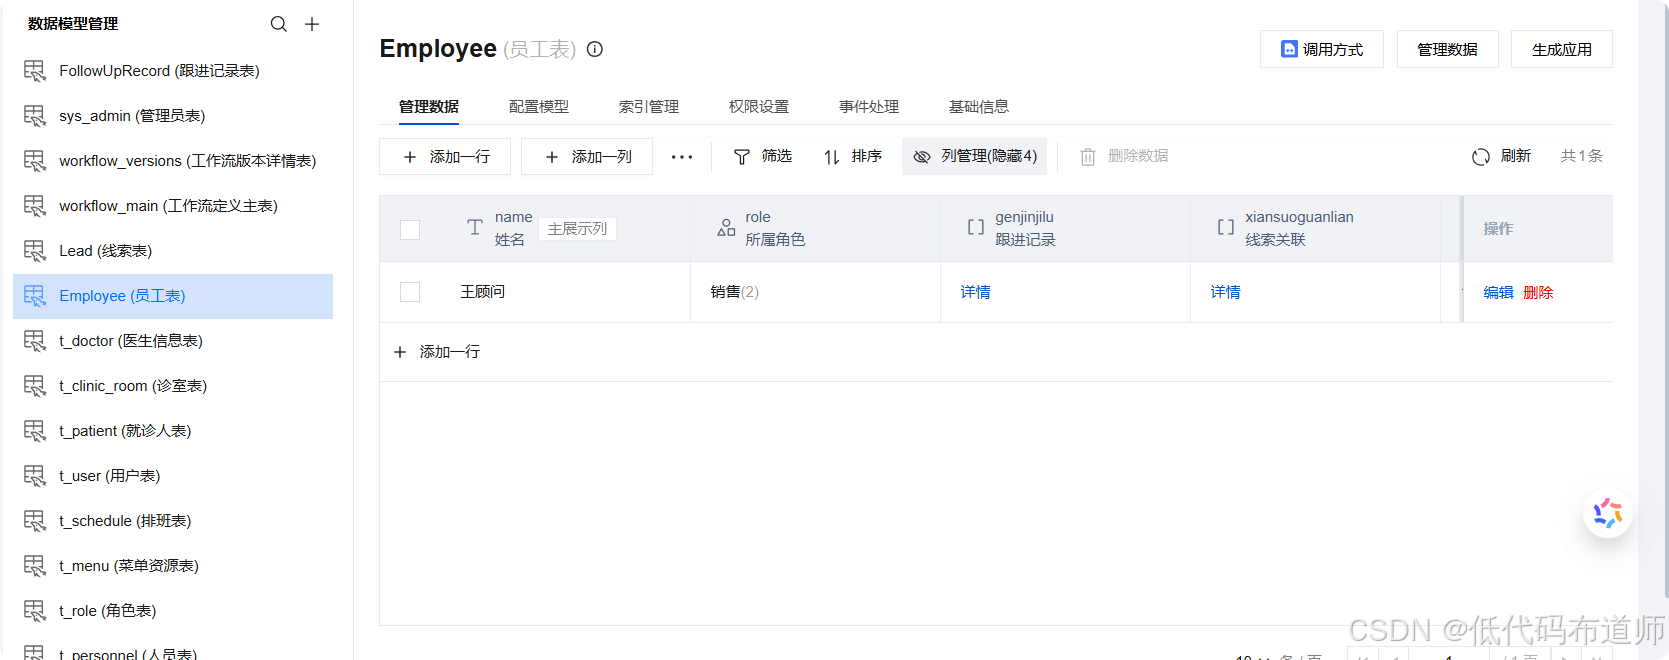1669x660 pixels.
Task: Click table icon beside t_patient
Action: (x=35, y=431)
